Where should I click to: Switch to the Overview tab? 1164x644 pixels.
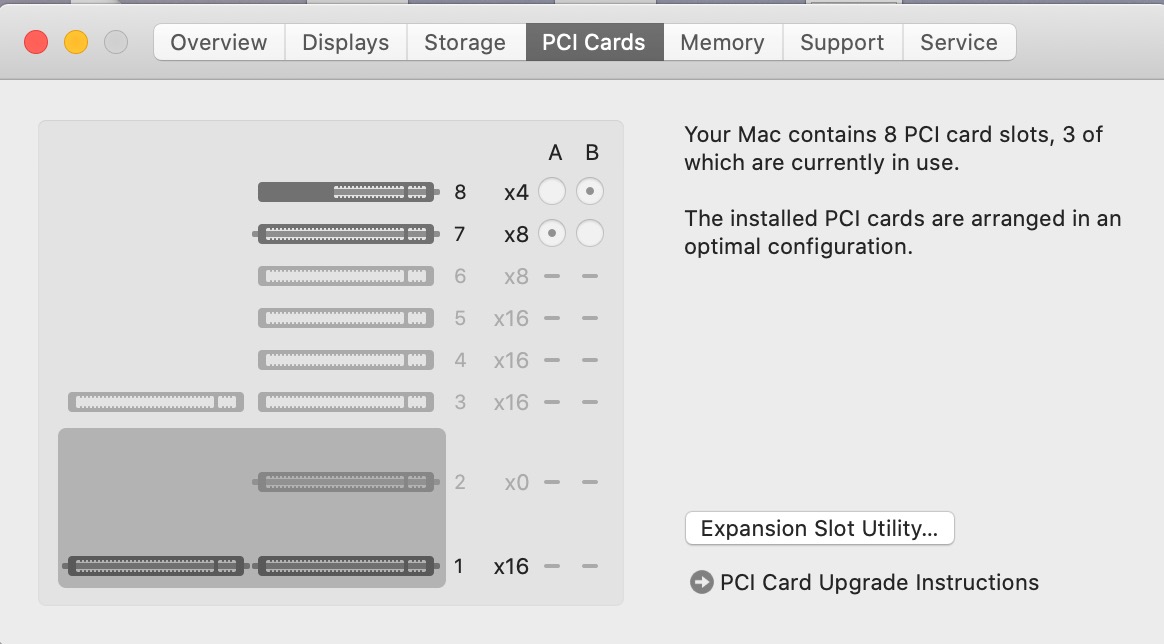click(x=219, y=42)
